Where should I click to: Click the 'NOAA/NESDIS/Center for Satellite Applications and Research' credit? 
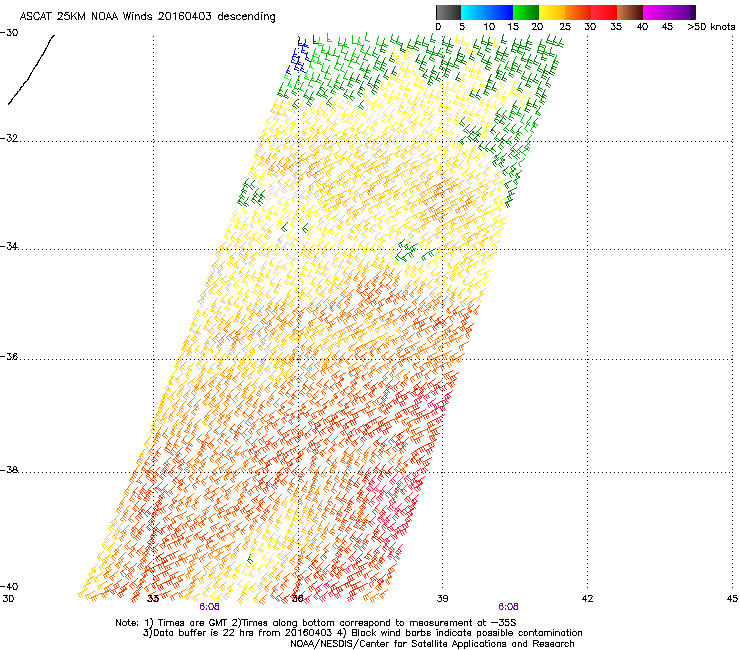pyautogui.click(x=432, y=644)
